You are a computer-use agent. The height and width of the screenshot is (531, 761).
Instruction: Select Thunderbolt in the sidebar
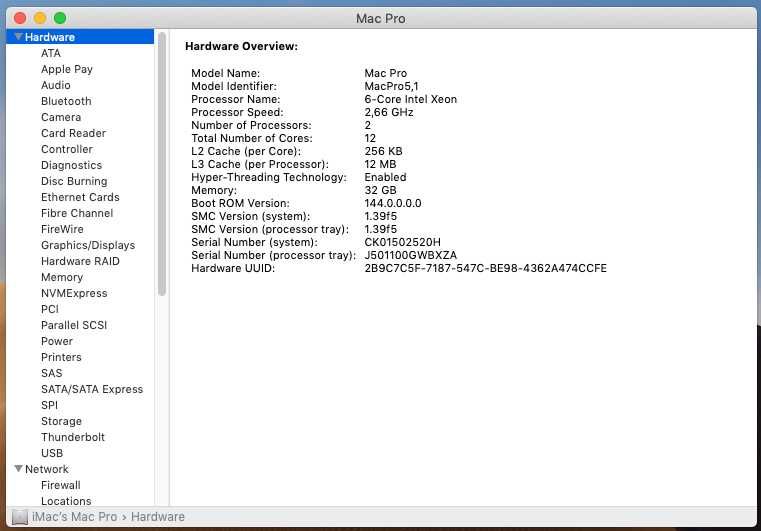73,438
